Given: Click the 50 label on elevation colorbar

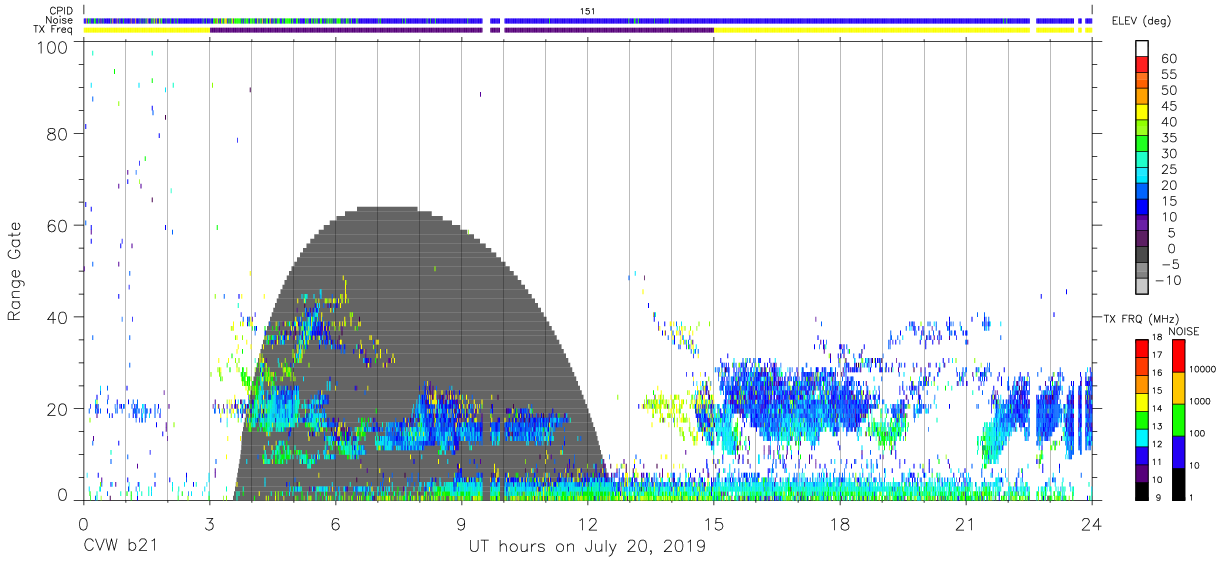Looking at the screenshot, I should click(1169, 90).
